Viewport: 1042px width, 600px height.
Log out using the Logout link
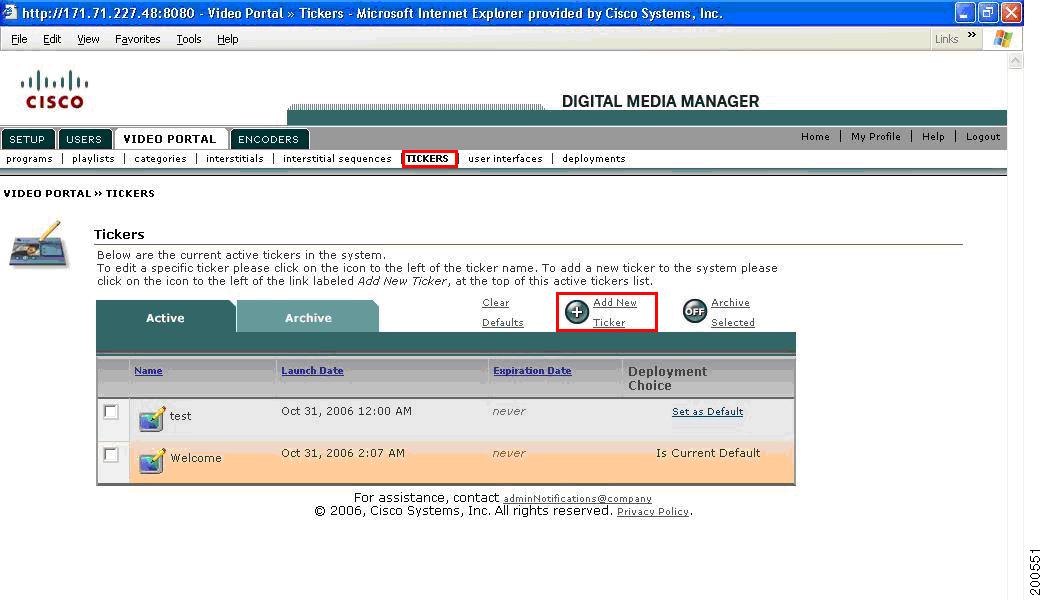[983, 136]
